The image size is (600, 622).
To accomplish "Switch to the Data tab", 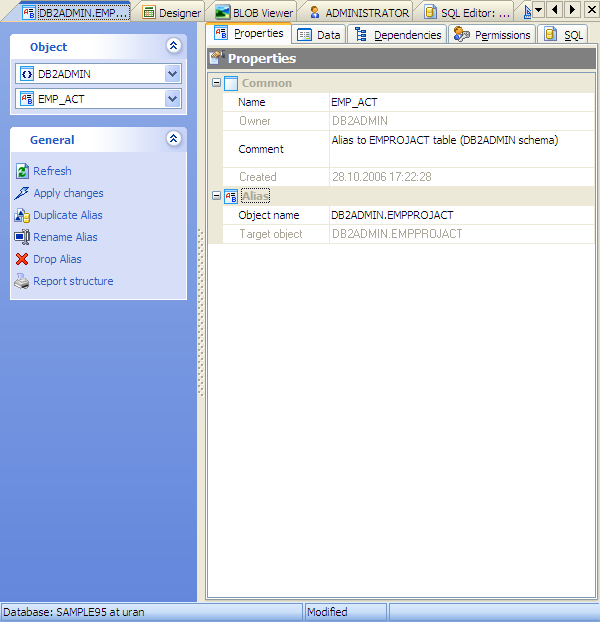I will coord(319,35).
